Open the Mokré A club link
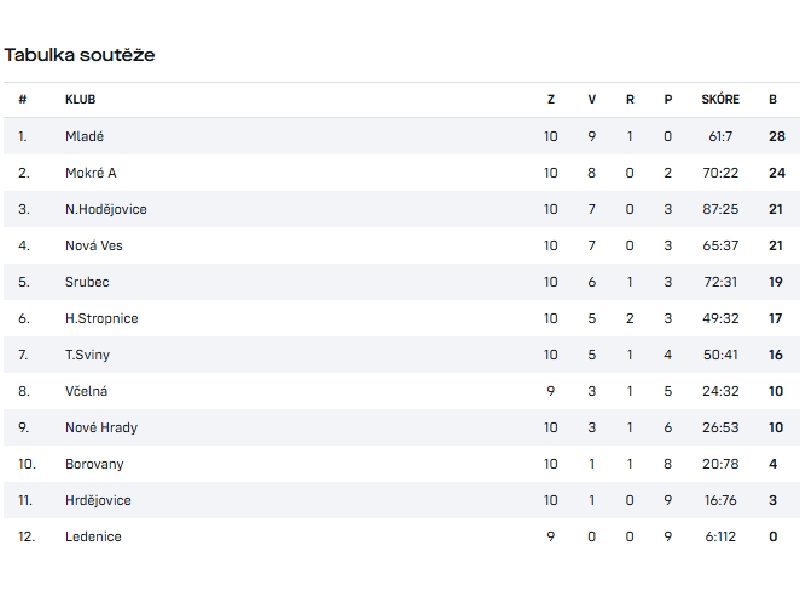 (91, 173)
